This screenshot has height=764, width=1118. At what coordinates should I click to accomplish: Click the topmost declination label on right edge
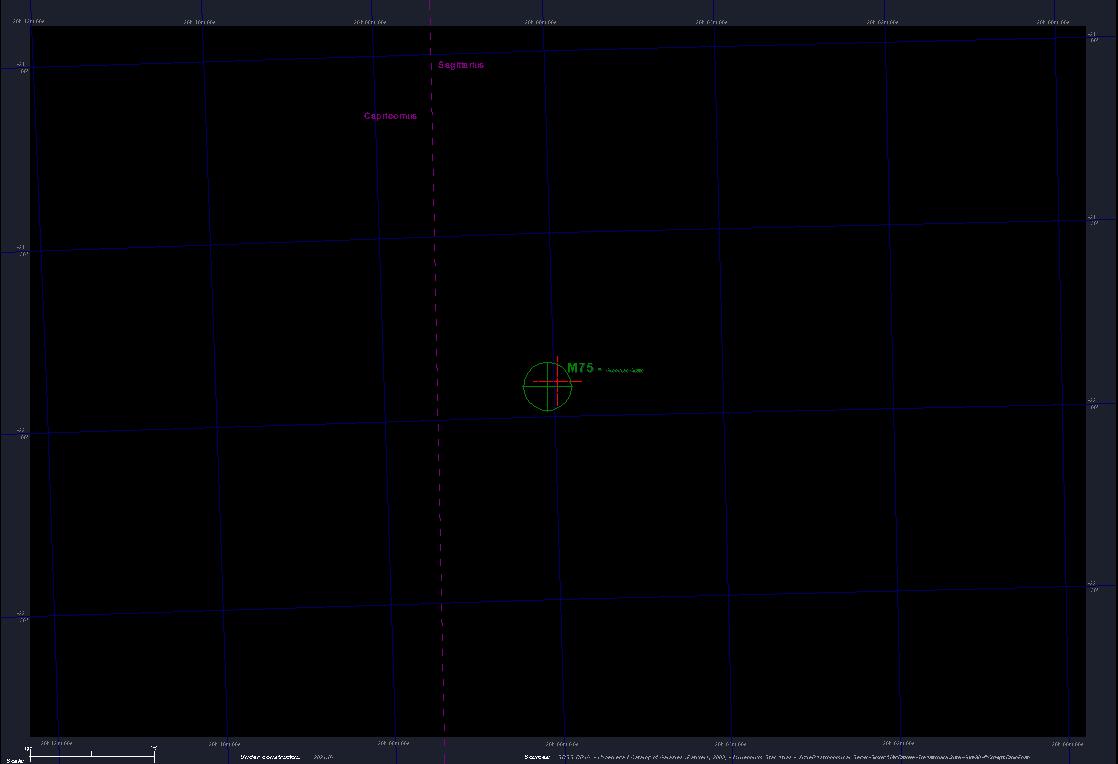[1092, 37]
